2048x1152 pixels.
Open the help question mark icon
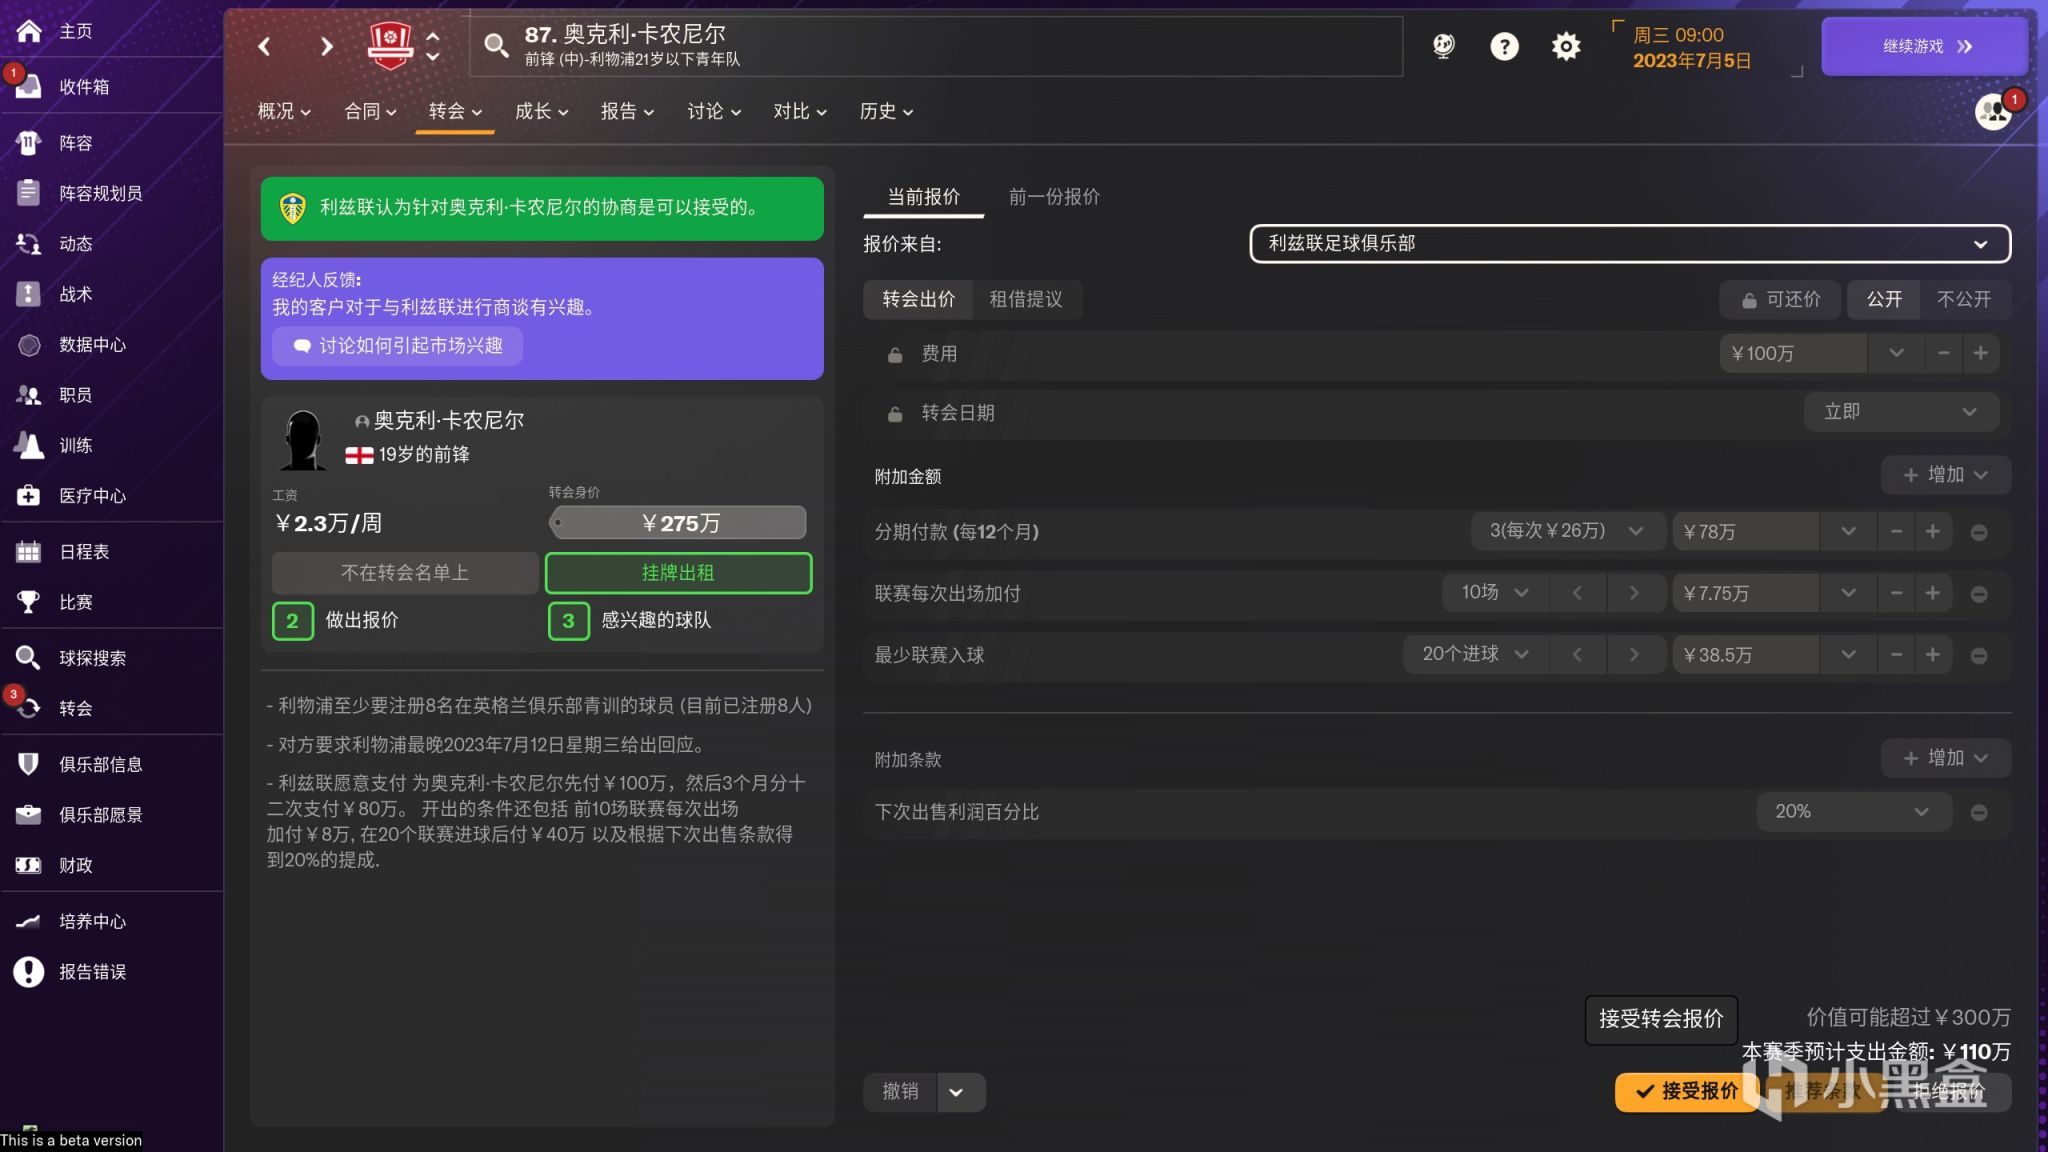(1504, 46)
